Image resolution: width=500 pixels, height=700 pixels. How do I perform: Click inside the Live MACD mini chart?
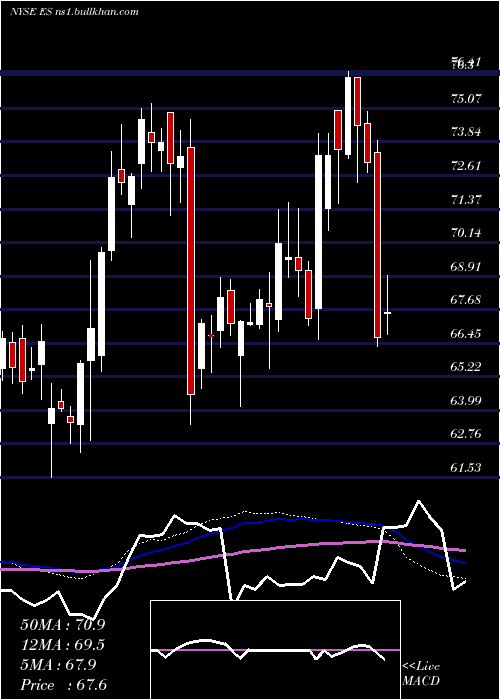coord(275,650)
